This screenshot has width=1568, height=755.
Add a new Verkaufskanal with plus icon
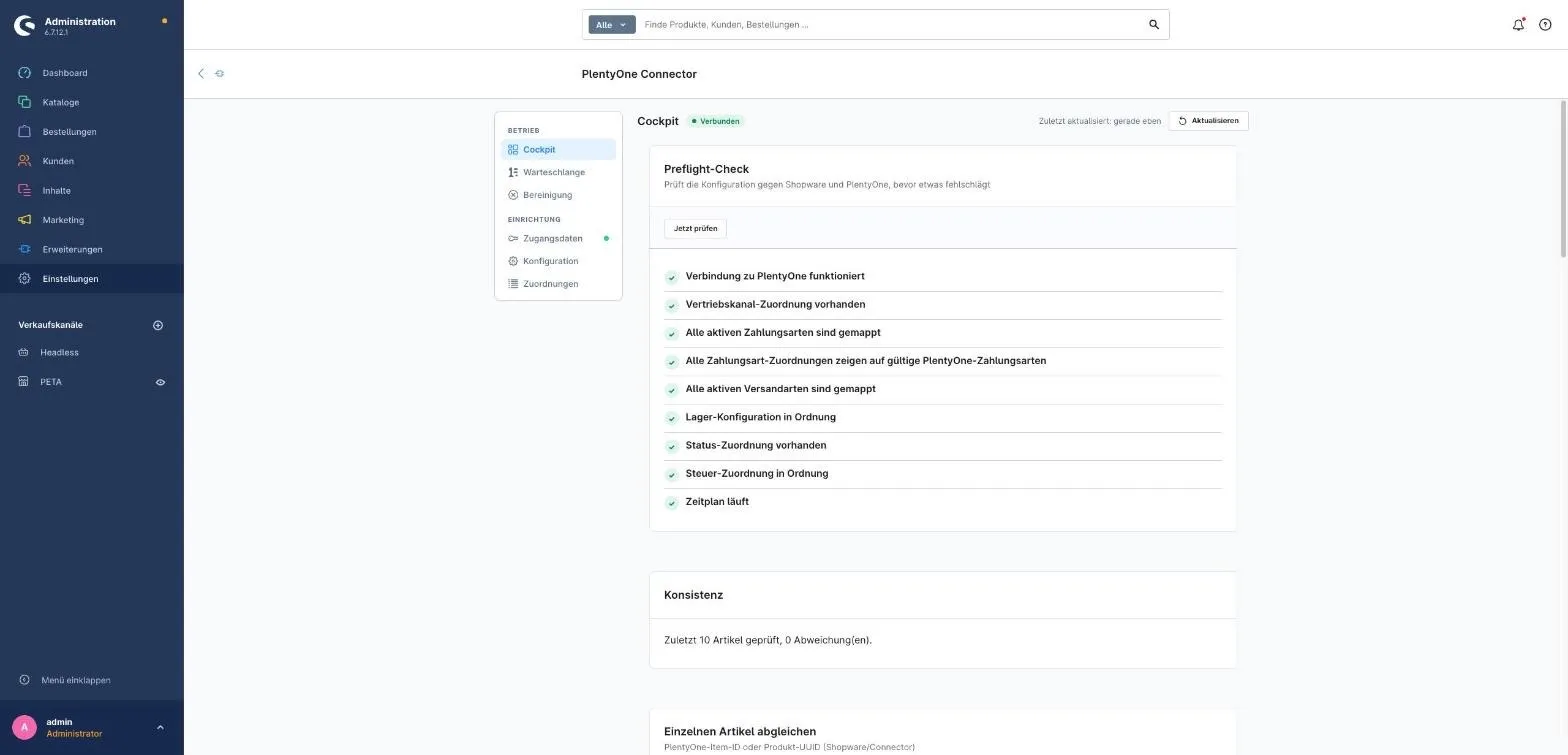[x=158, y=325]
